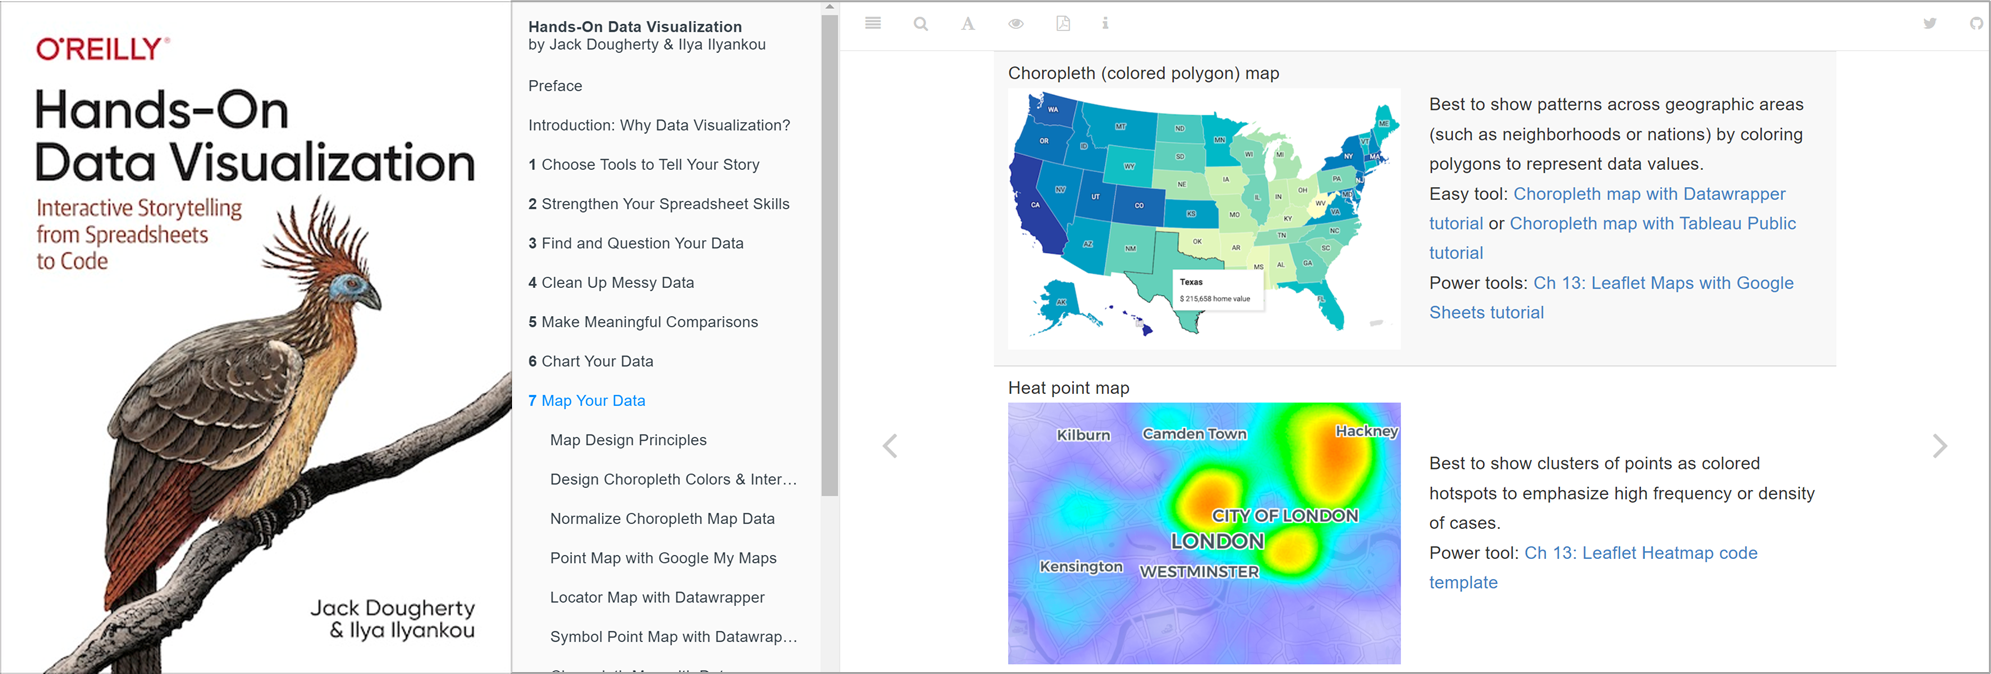Follow Choropleth map with Tableau Public tutorial link
The height and width of the screenshot is (674, 1991).
click(x=1652, y=224)
